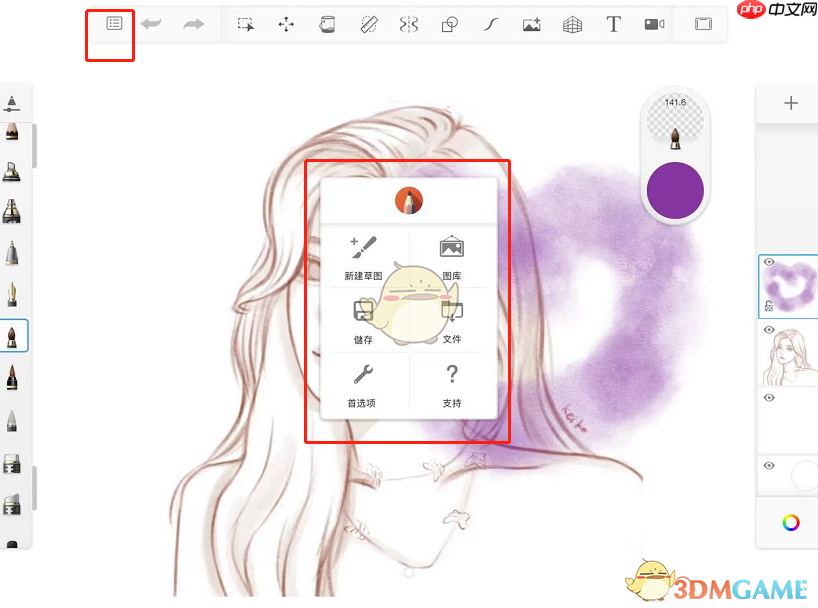Select the highlighted brush in brush palette

pos(12,337)
